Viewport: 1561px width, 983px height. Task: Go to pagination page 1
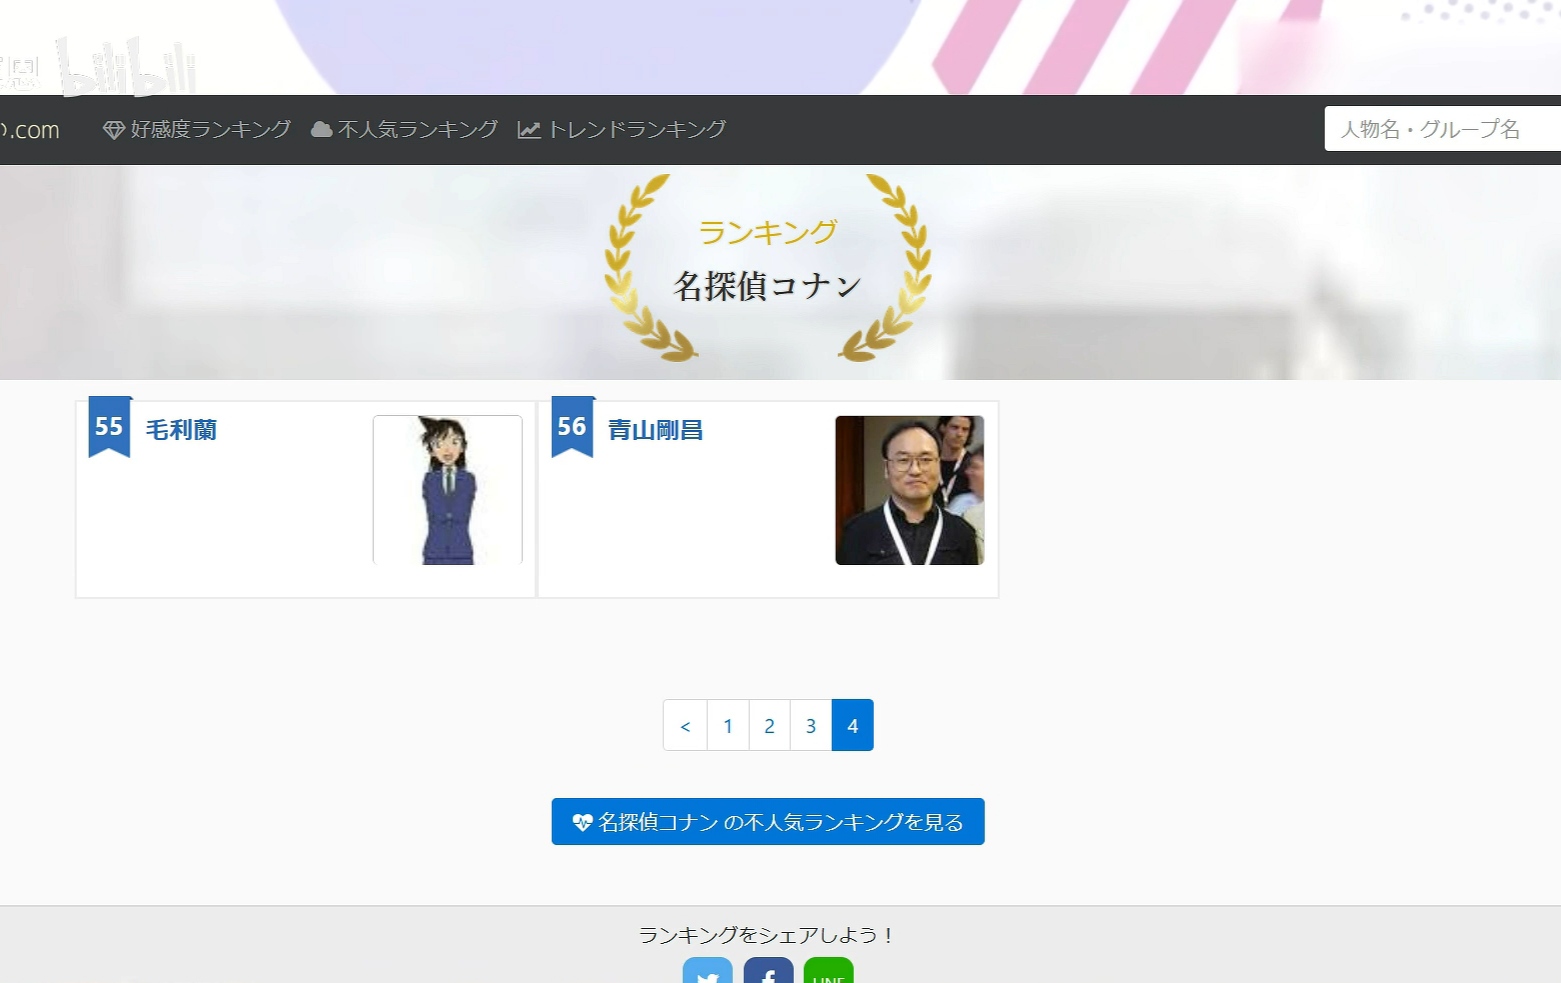pos(728,725)
